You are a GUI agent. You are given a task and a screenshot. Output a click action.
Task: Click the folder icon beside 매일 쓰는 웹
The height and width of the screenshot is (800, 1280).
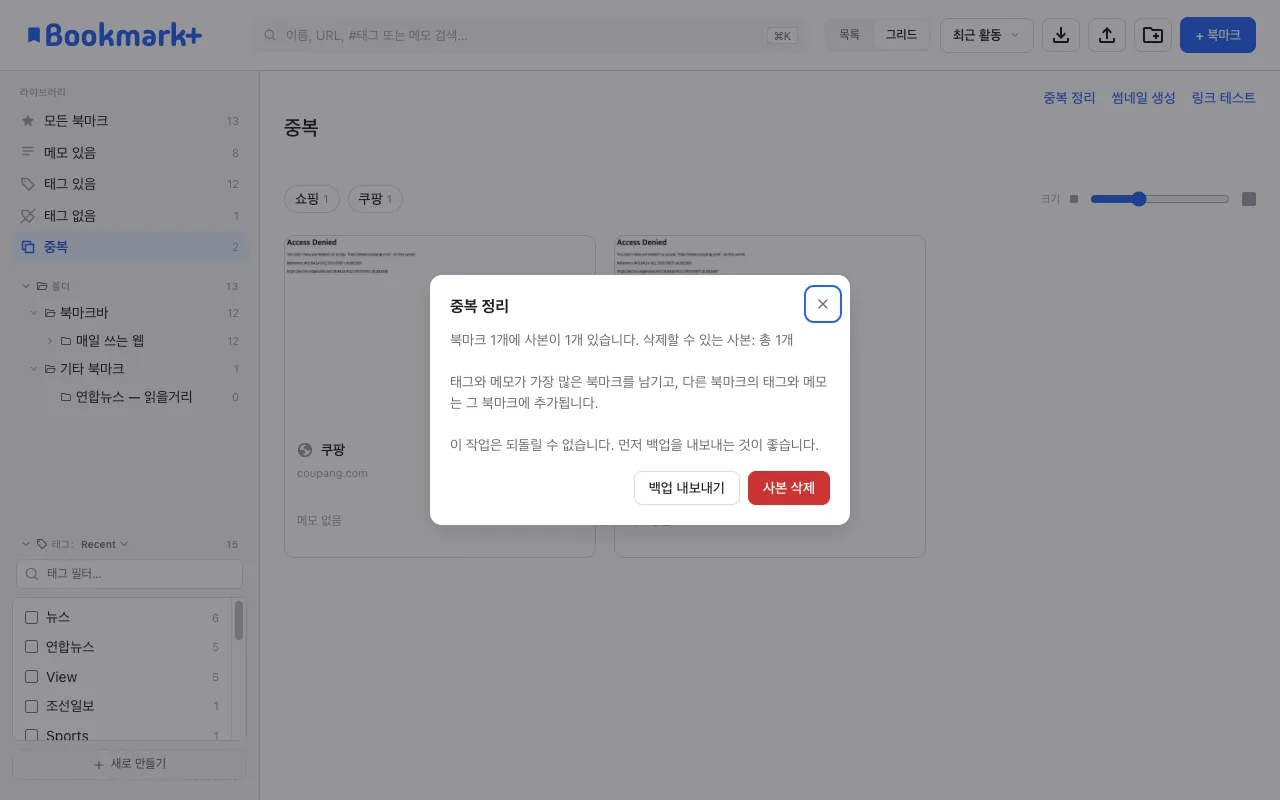(66, 341)
